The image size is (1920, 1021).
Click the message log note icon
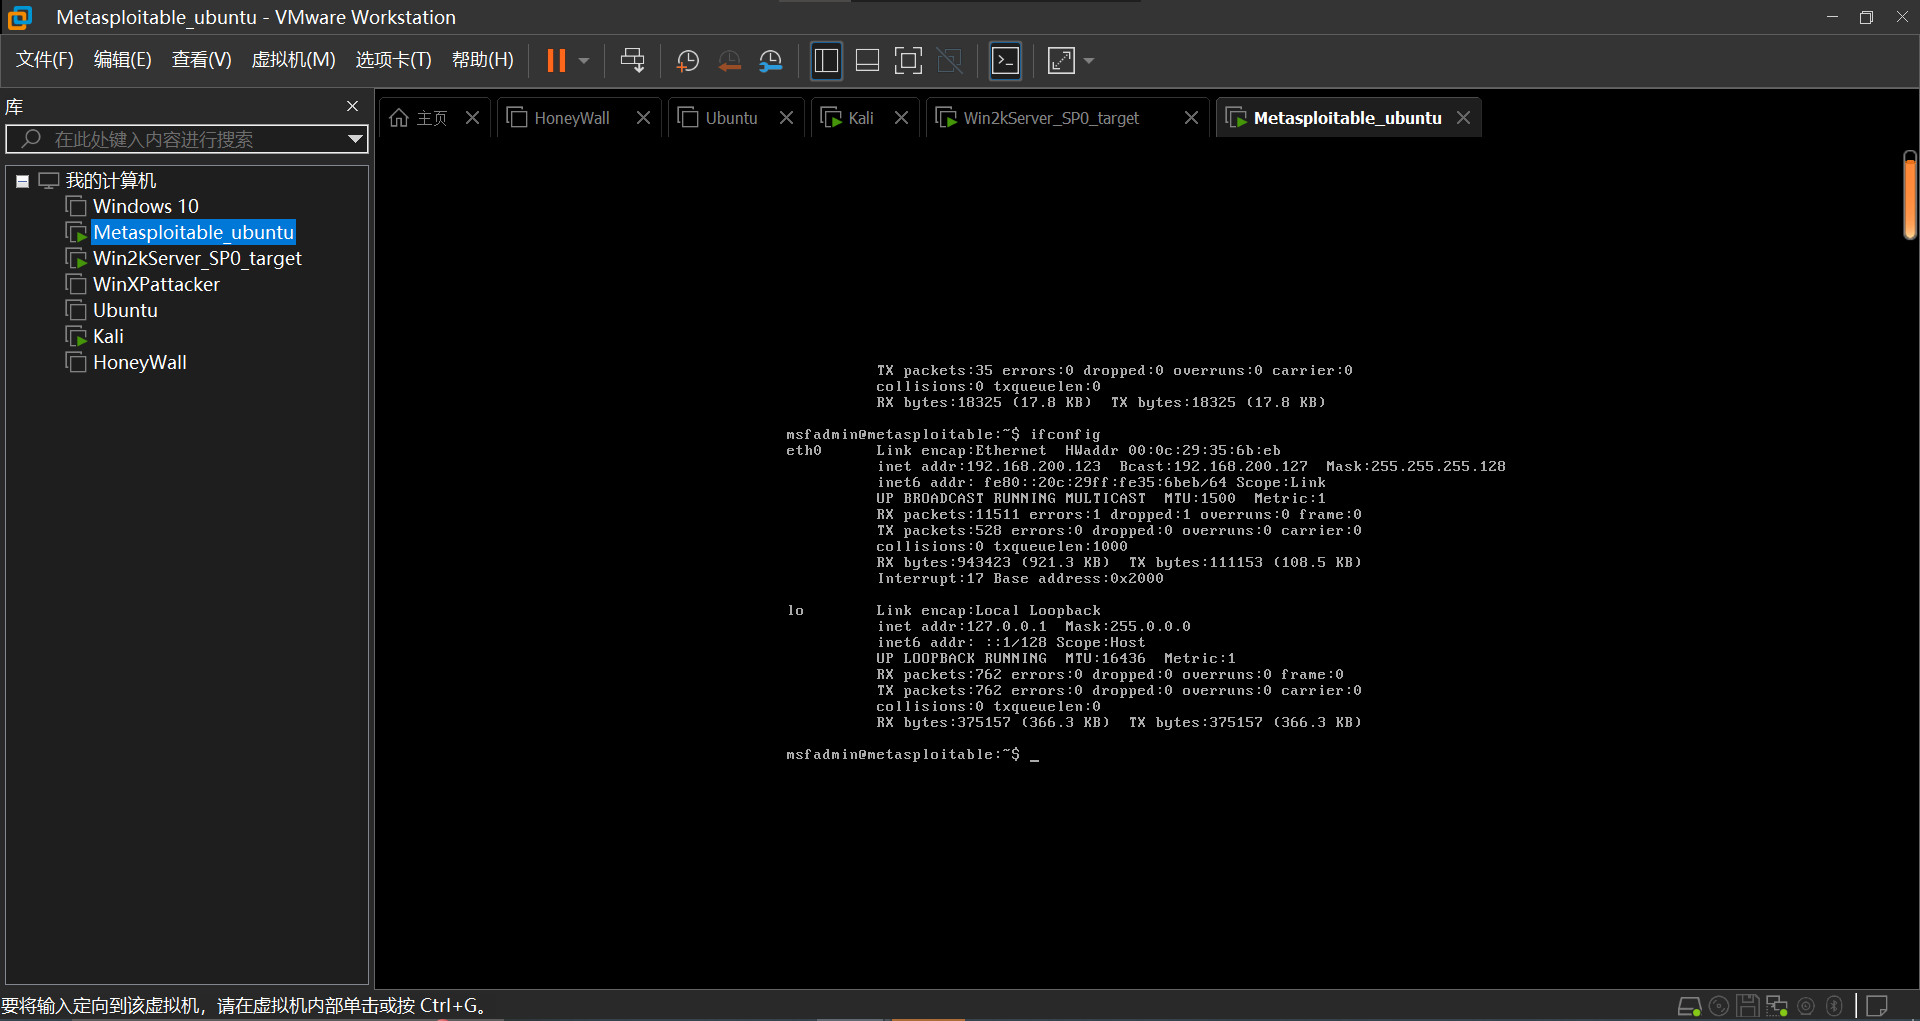[x=1877, y=1006]
